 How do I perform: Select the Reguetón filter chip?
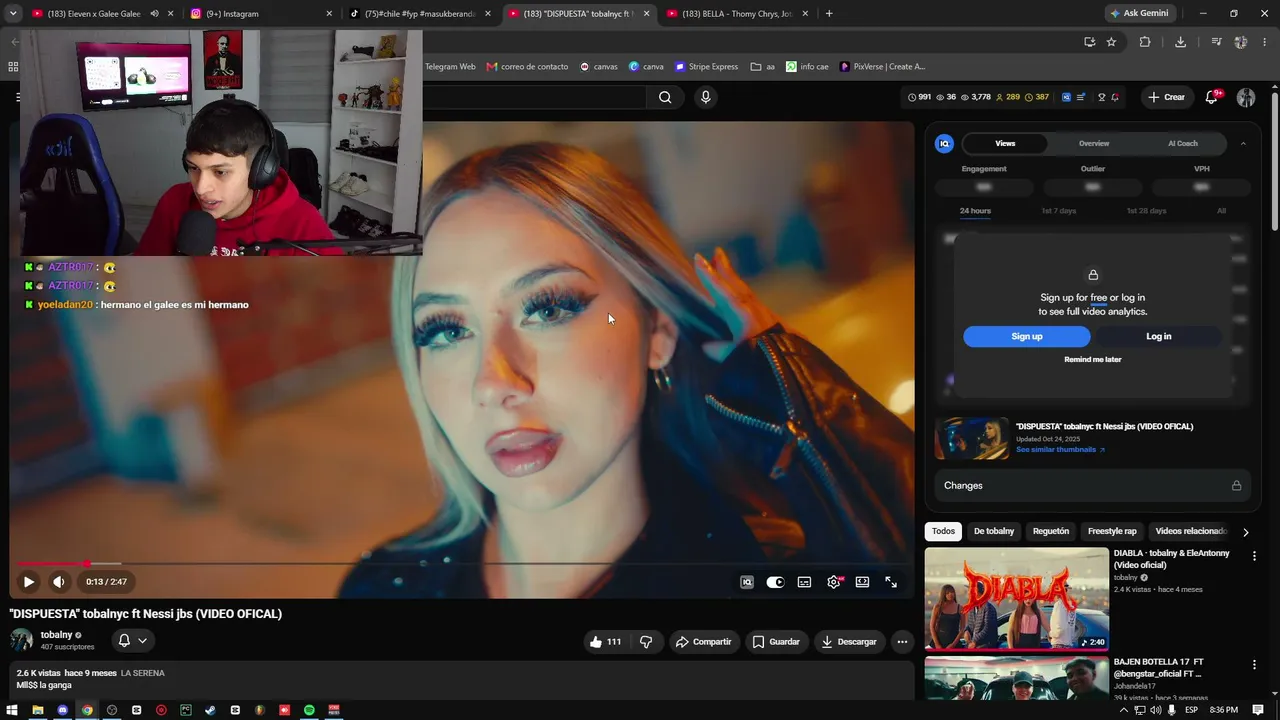click(1051, 531)
